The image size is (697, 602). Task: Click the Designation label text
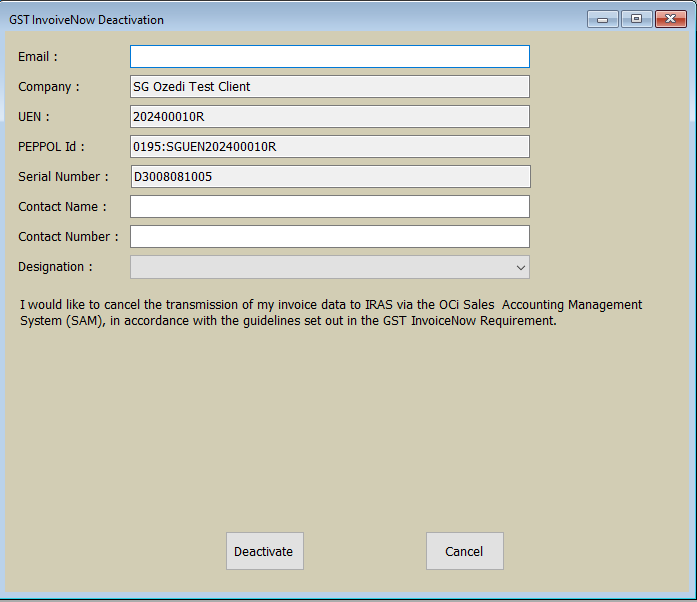click(x=55, y=267)
